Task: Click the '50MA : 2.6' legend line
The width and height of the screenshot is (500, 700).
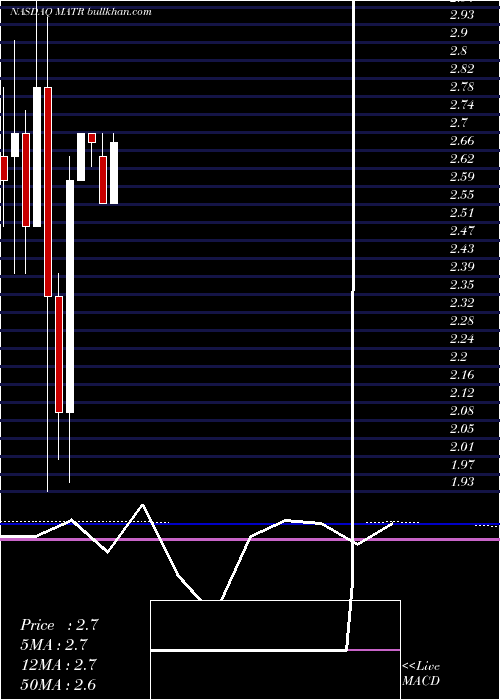Action: (58, 684)
